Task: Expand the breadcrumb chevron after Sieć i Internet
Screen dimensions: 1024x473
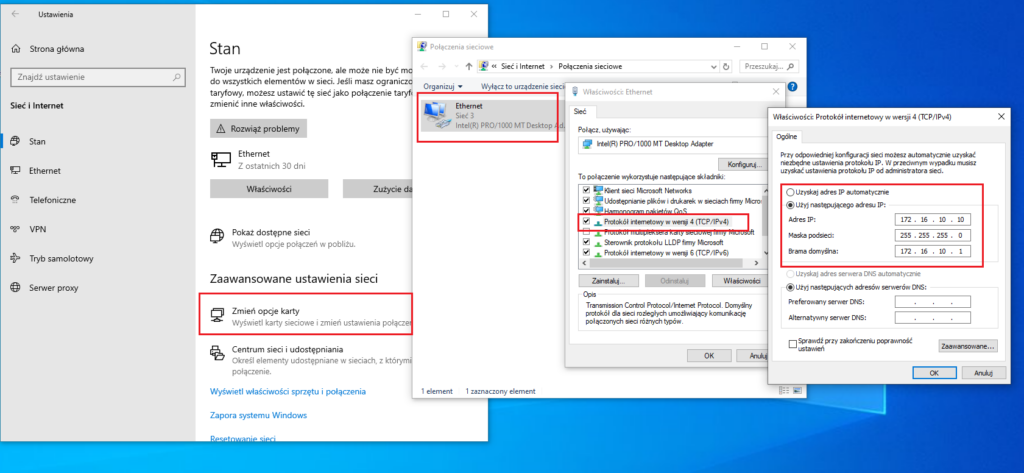Action: pos(551,65)
